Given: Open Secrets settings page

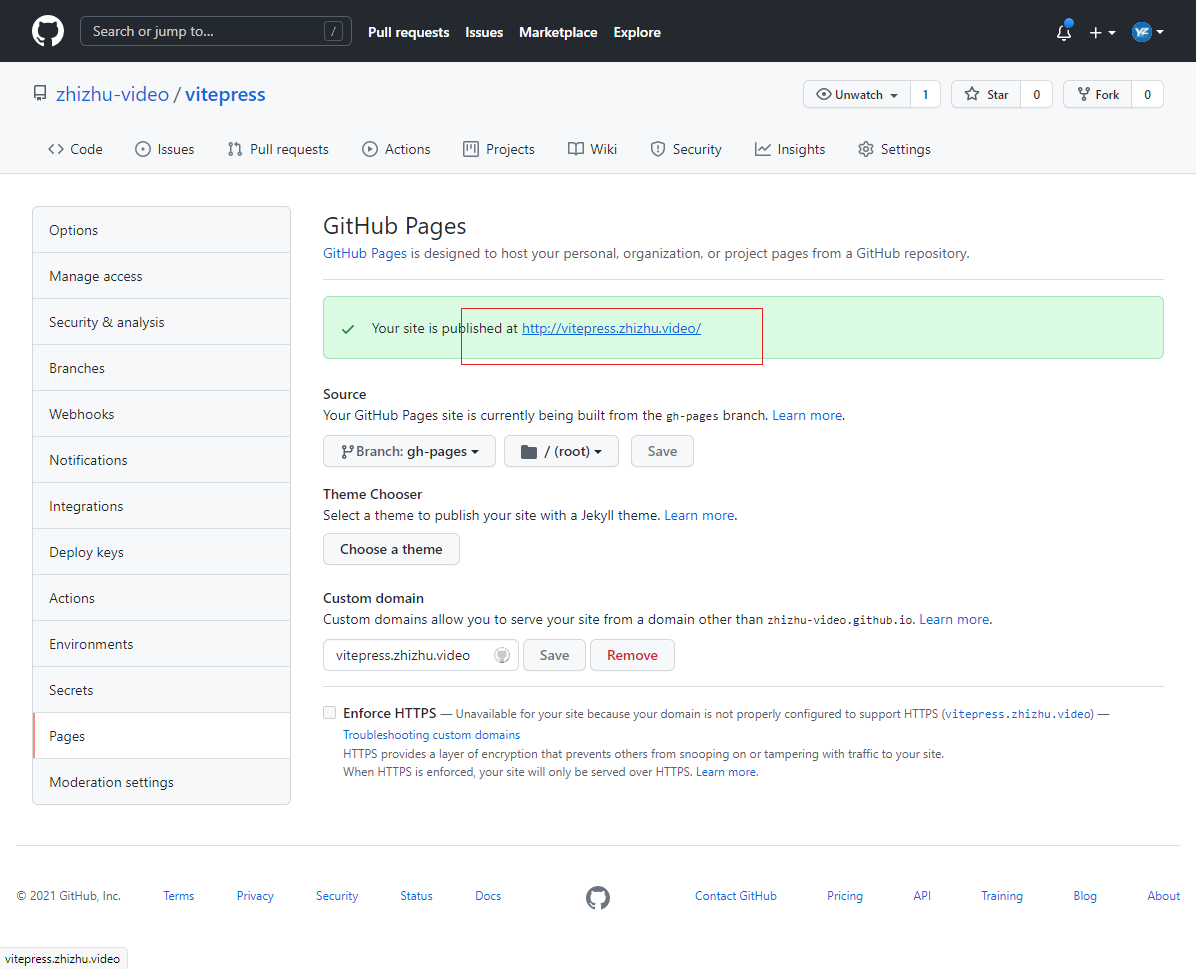Looking at the screenshot, I should 162,690.
